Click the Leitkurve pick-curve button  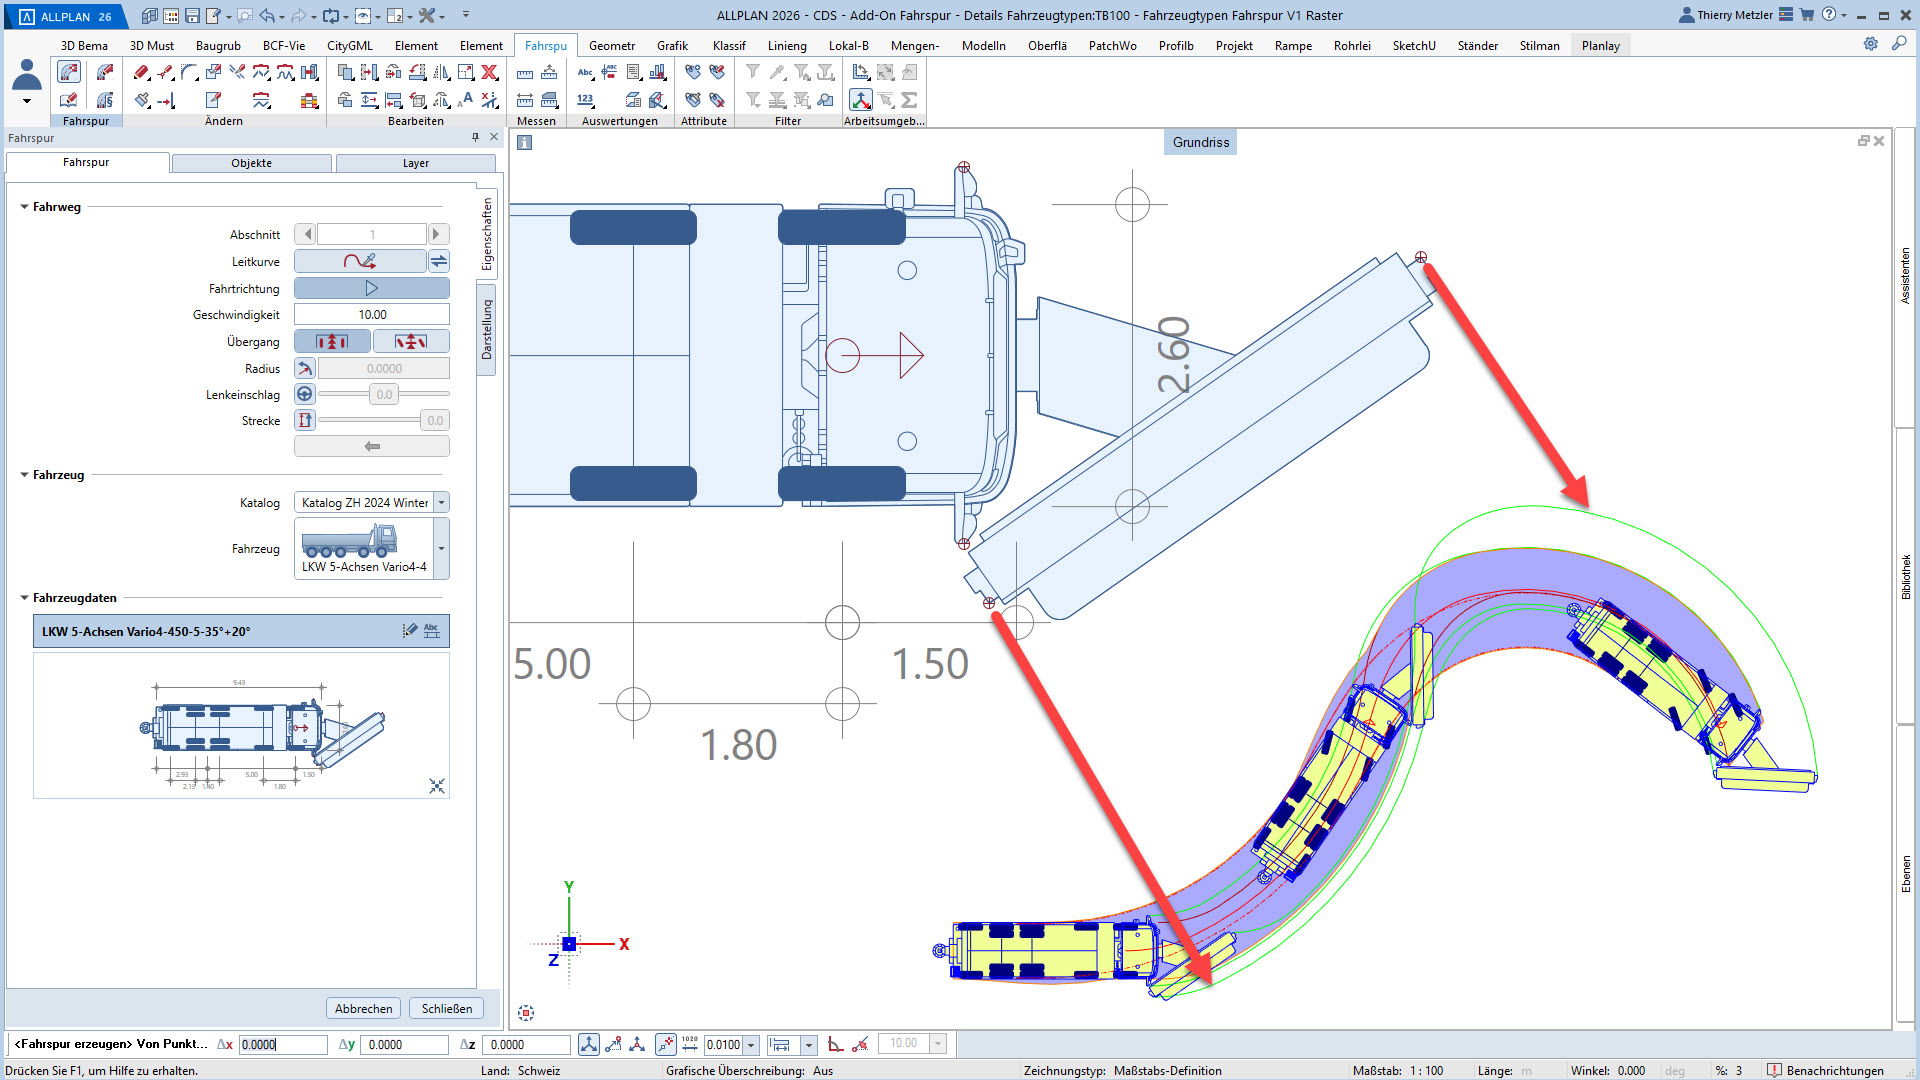(360, 261)
